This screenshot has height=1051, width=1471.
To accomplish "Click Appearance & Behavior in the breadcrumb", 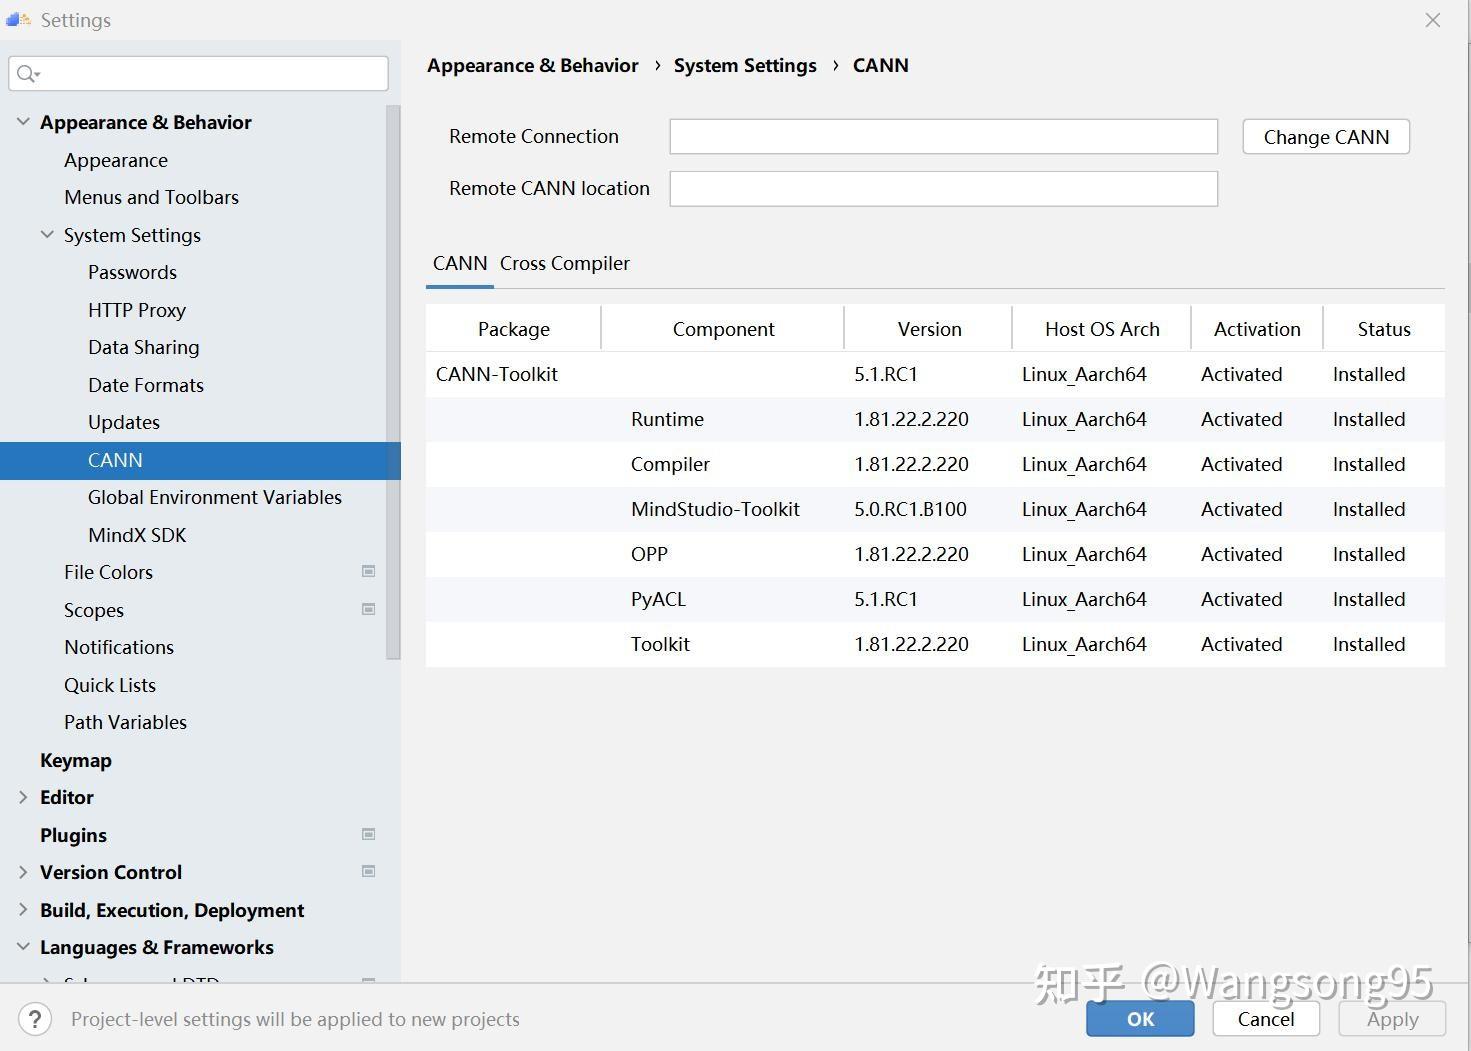I will click(532, 65).
